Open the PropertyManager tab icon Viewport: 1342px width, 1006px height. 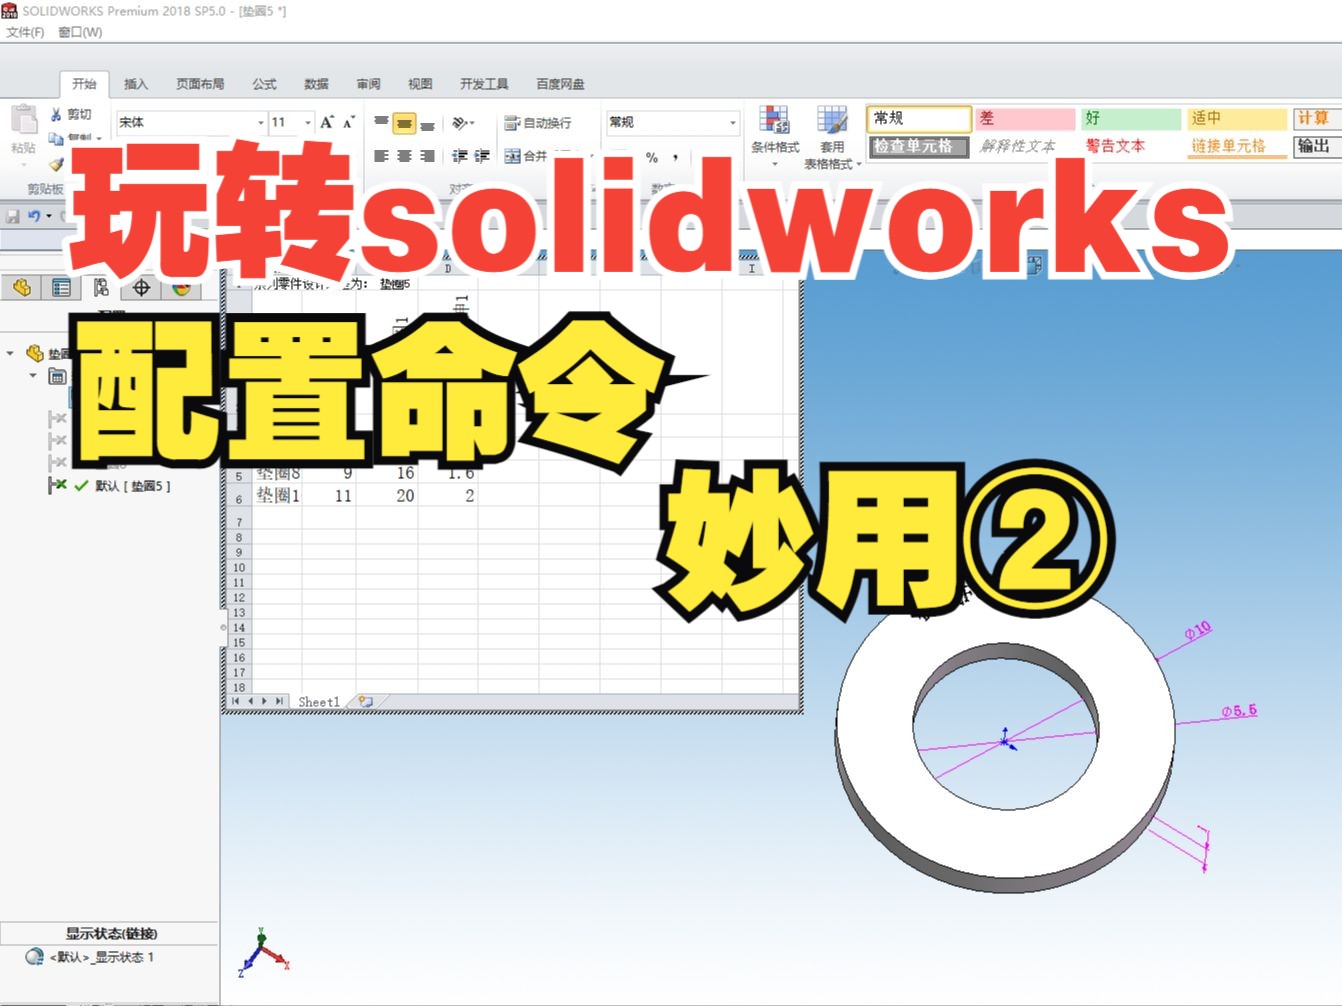[x=61, y=288]
